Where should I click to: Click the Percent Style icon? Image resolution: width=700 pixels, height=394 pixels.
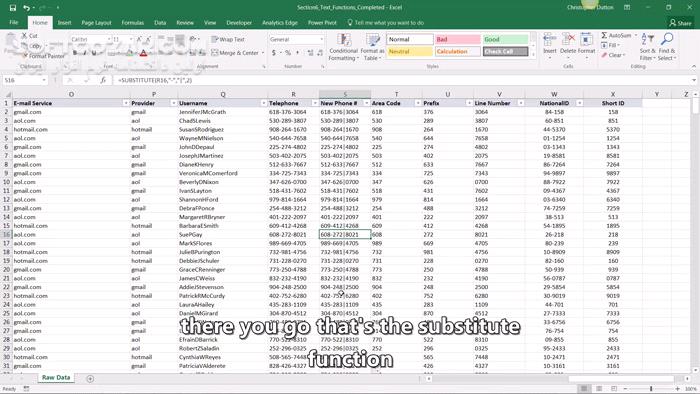click(x=288, y=53)
